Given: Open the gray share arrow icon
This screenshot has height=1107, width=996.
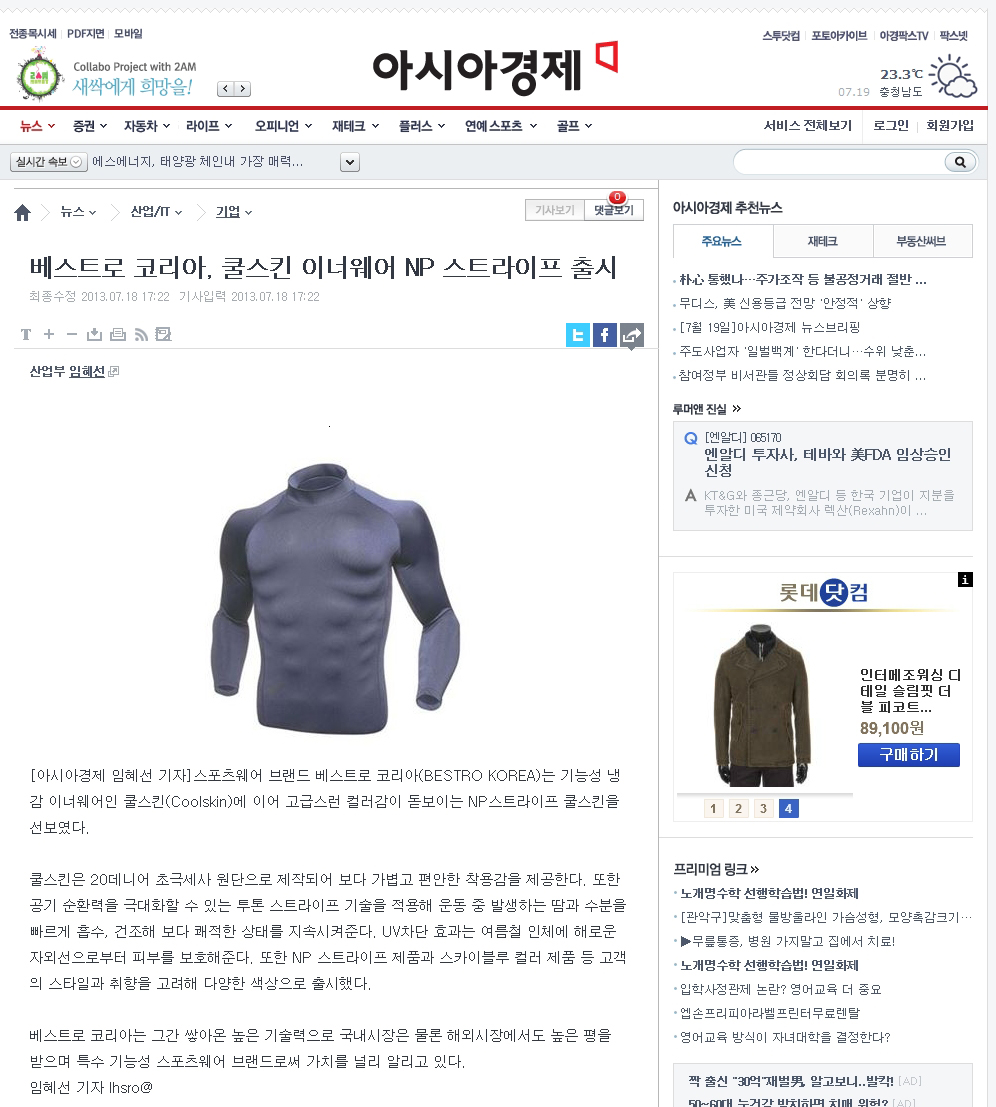Looking at the screenshot, I should [x=632, y=335].
